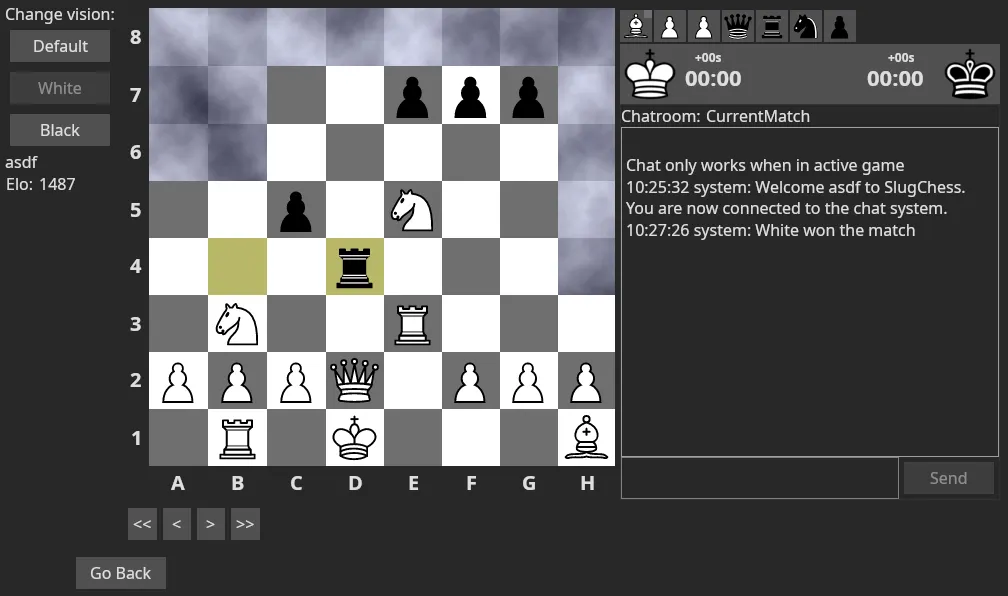Click the captured black queen icon
Viewport: 1008px width, 596px height.
tap(737, 26)
